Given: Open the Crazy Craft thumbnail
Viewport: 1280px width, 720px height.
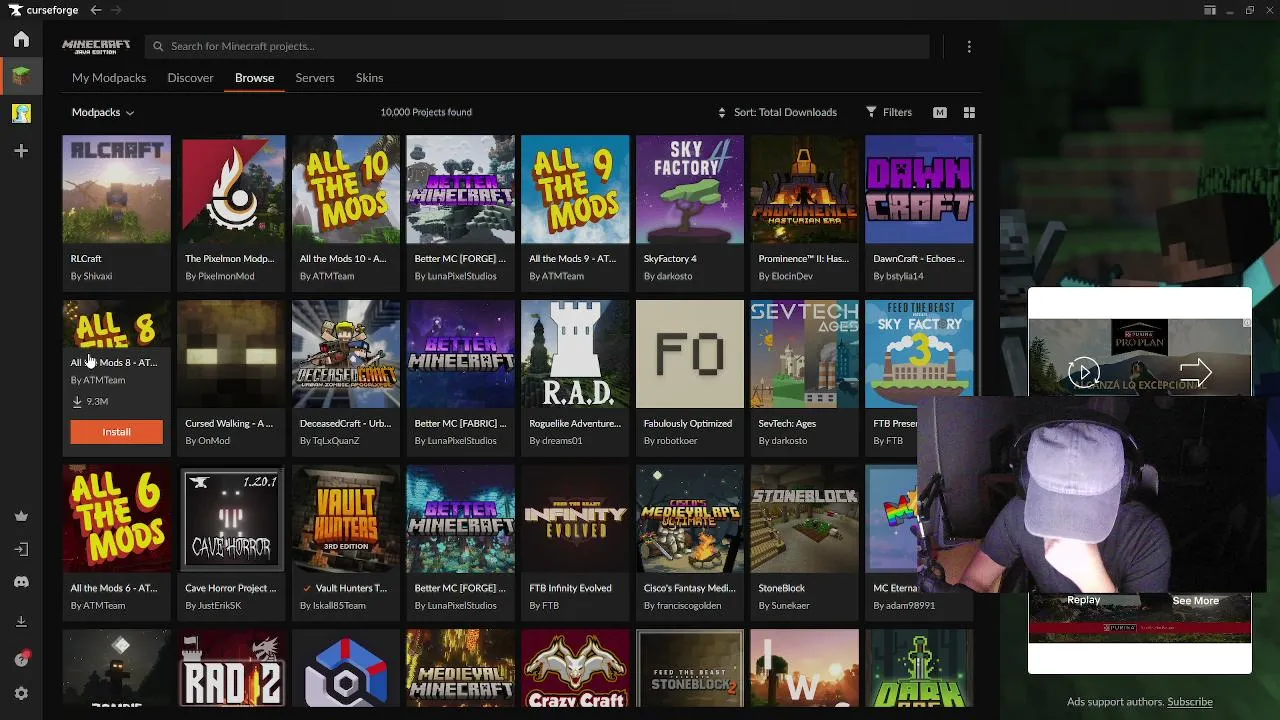Looking at the screenshot, I should 575,668.
